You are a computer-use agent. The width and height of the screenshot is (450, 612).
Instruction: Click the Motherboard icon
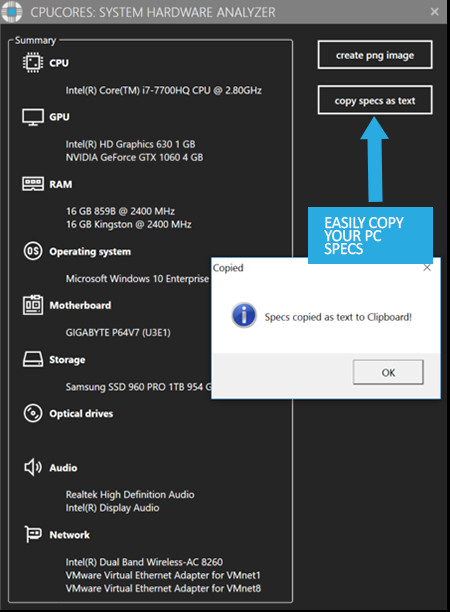pyautogui.click(x=33, y=305)
